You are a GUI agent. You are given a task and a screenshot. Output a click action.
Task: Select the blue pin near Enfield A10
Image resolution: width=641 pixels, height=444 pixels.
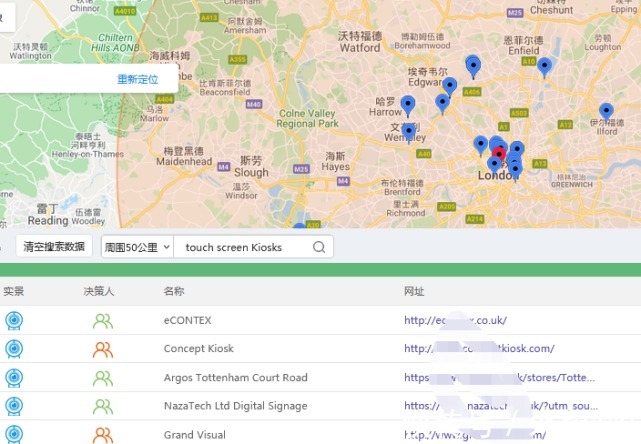[x=544, y=67]
